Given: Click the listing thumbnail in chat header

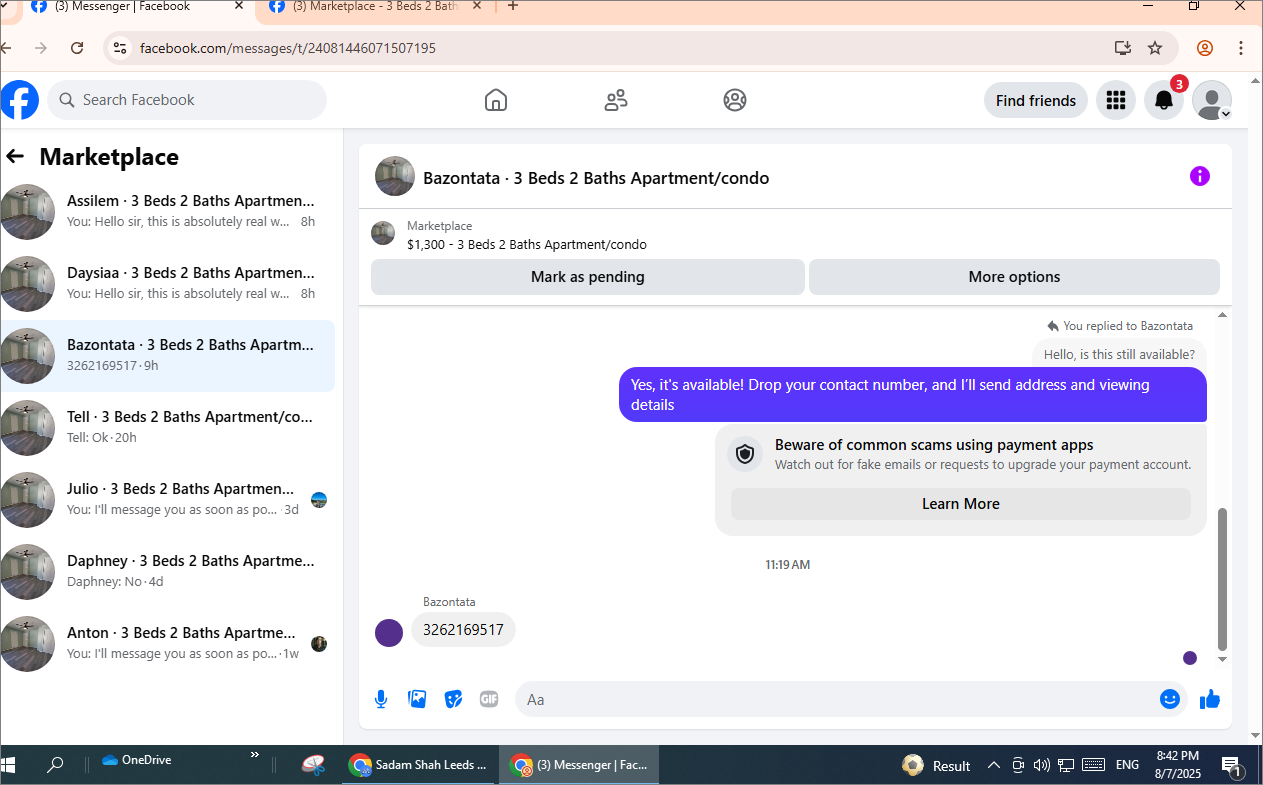Looking at the screenshot, I should [x=395, y=176].
